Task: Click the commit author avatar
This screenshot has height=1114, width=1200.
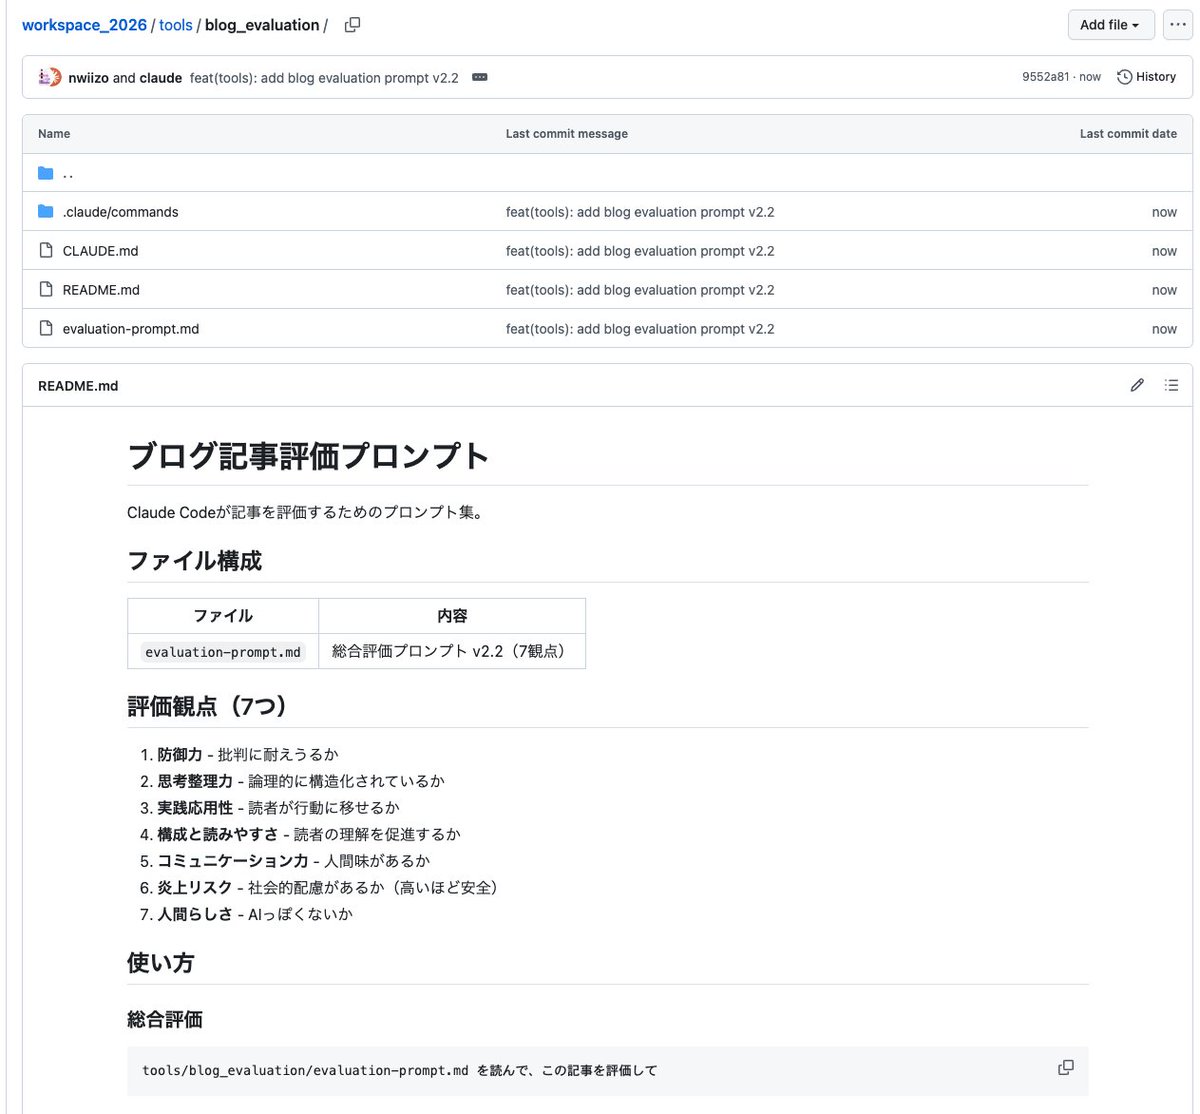Action: [48, 76]
